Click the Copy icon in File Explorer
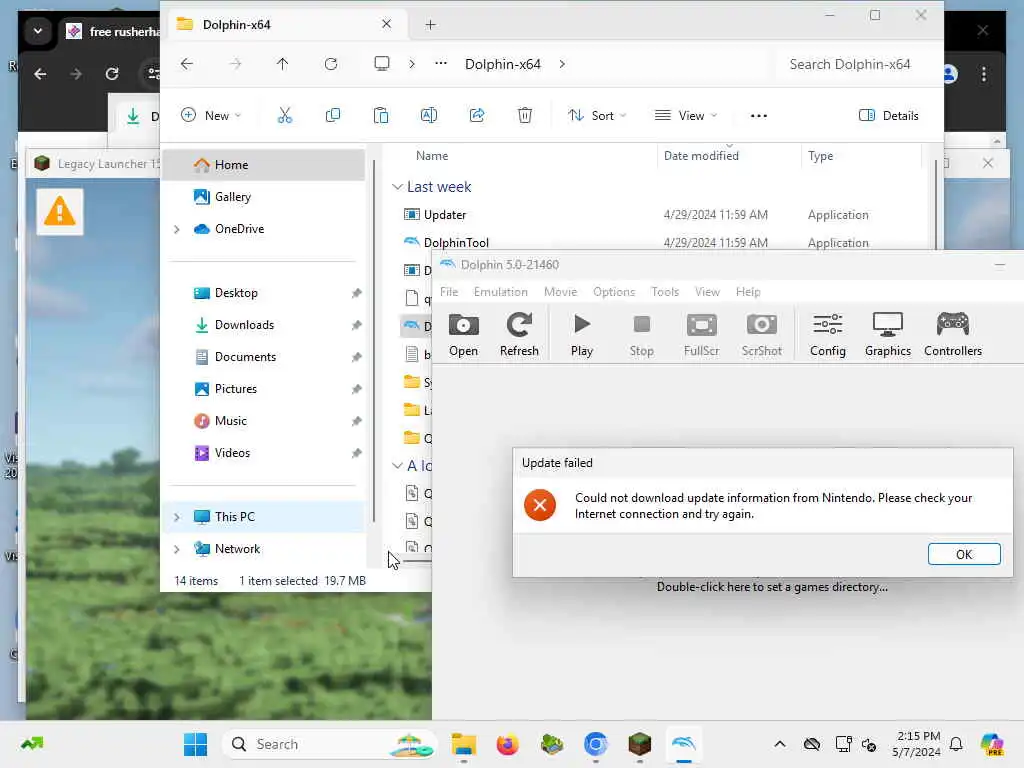This screenshot has height=768, width=1024. [332, 116]
